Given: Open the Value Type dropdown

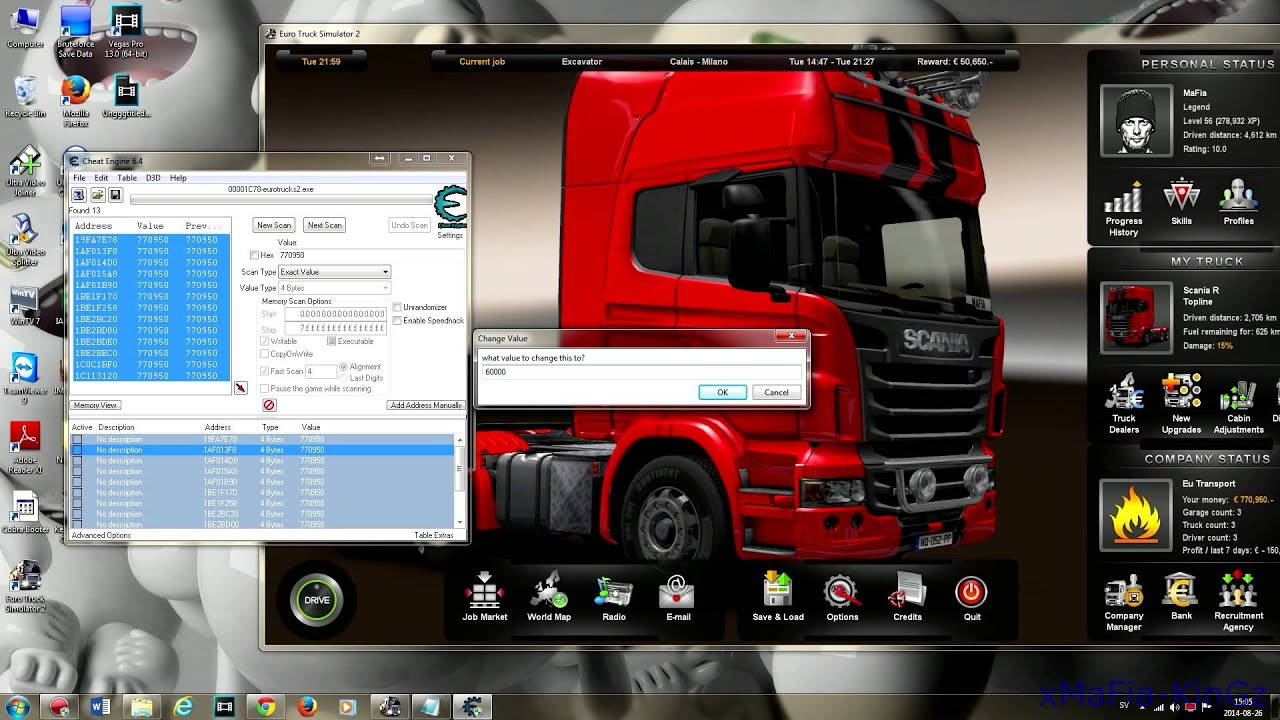Looking at the screenshot, I should pos(335,288).
